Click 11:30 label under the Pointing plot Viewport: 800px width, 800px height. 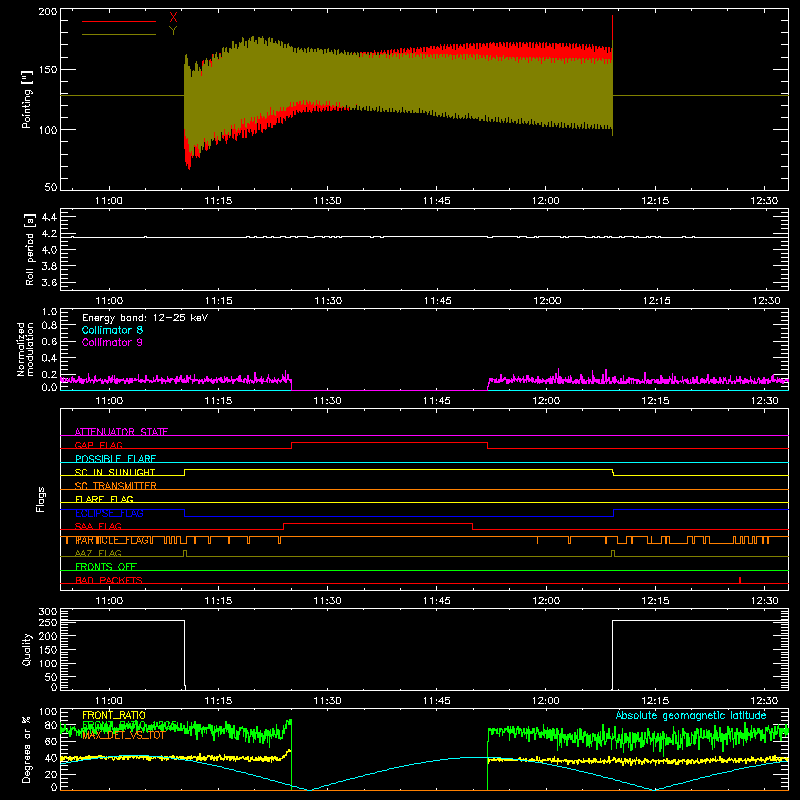[327, 201]
